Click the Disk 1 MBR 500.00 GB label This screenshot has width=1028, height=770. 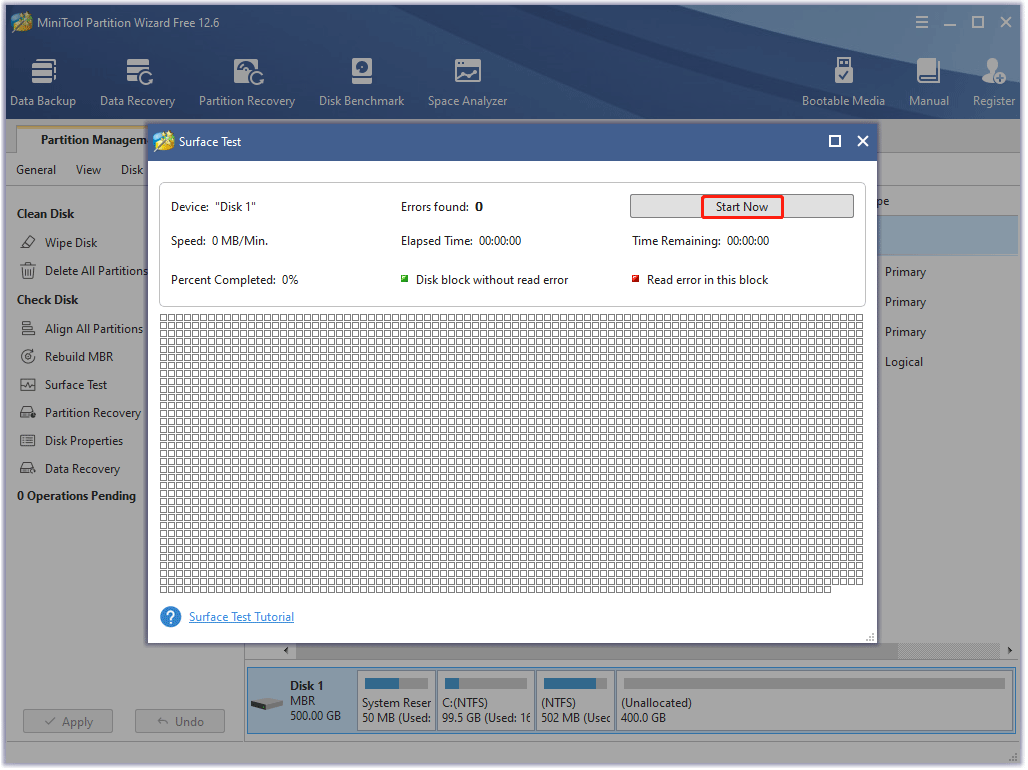pos(315,700)
